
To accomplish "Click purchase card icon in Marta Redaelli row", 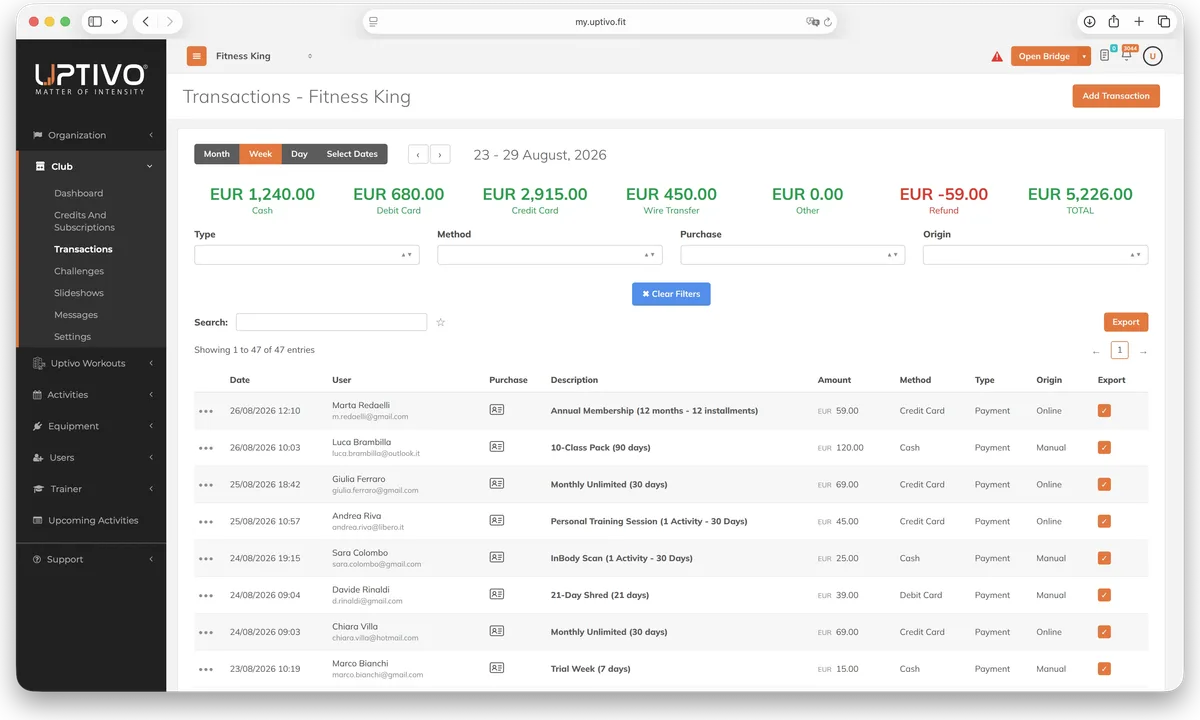I will pos(497,410).
